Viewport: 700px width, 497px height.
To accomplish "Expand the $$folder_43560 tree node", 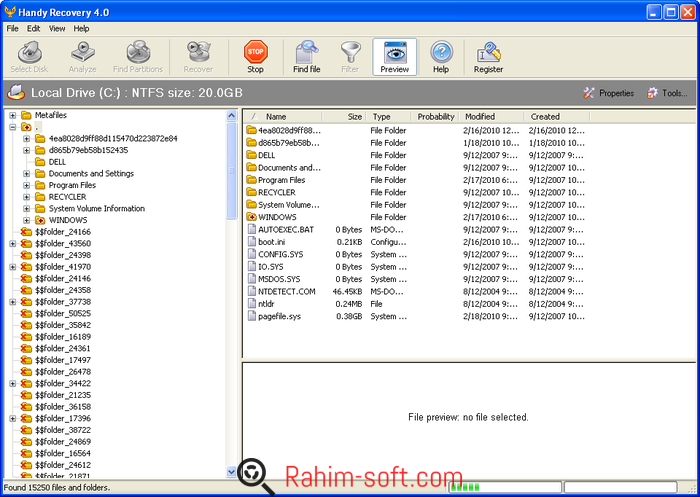I will coord(12,243).
